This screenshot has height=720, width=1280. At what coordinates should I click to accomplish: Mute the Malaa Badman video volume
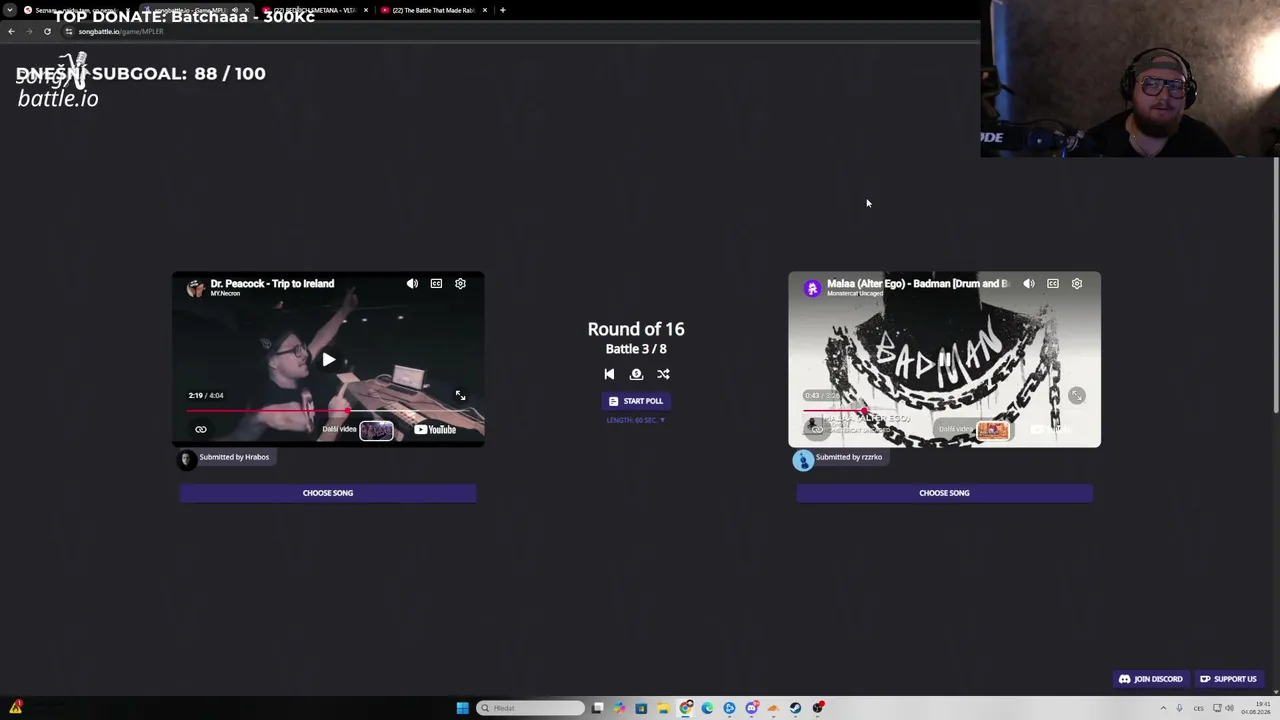click(x=1029, y=284)
